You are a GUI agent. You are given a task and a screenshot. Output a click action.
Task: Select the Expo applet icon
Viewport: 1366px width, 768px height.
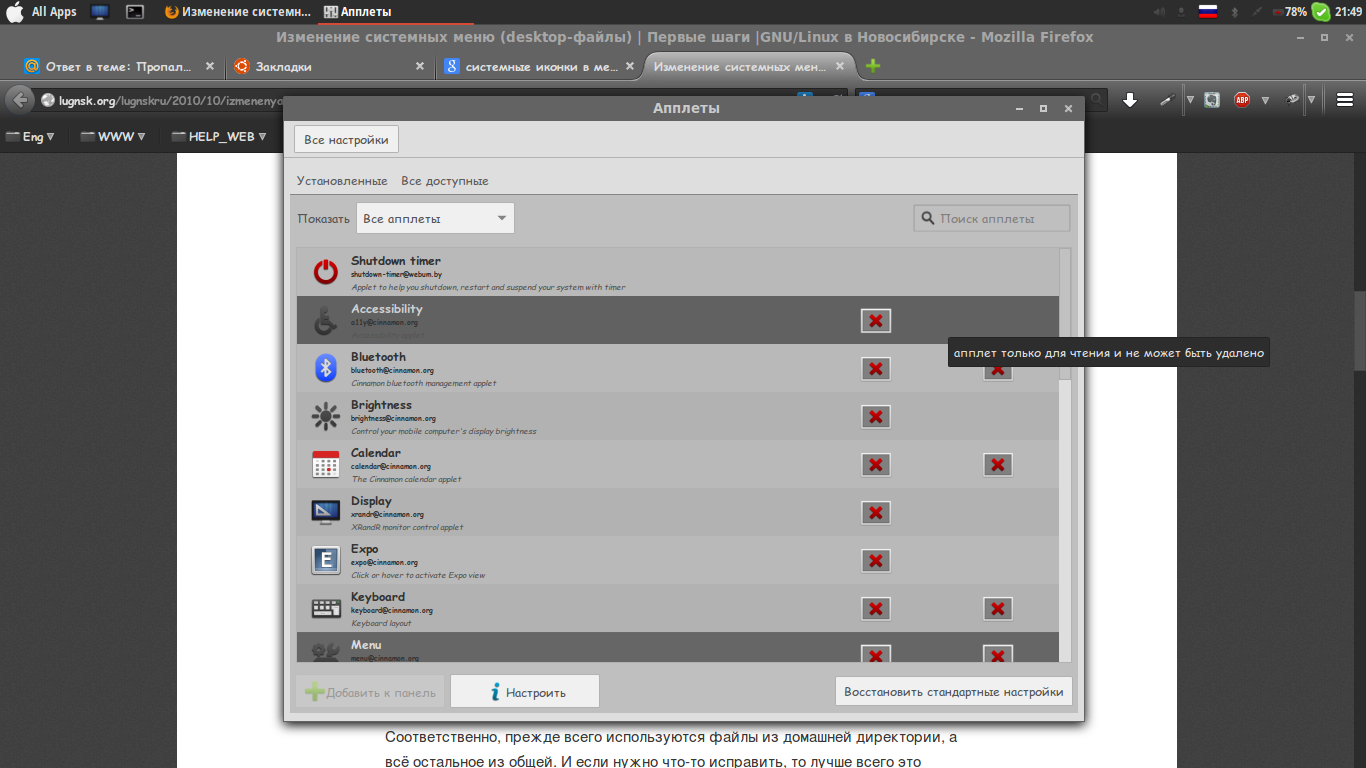(326, 561)
